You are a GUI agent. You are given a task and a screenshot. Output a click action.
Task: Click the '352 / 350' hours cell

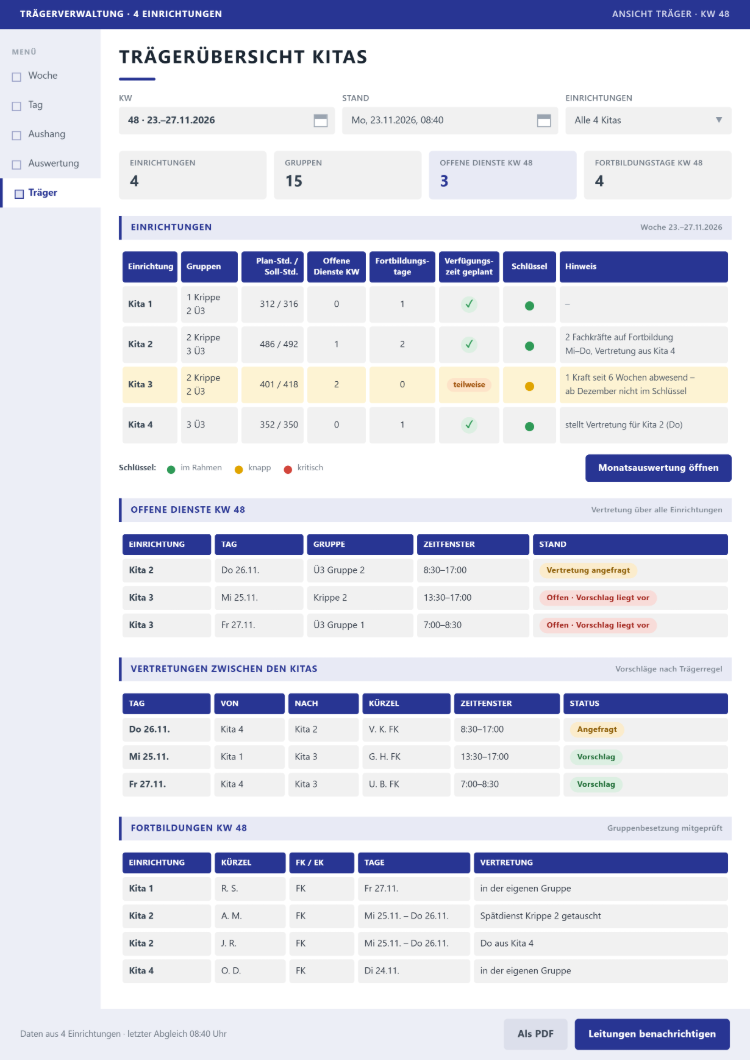273,425
